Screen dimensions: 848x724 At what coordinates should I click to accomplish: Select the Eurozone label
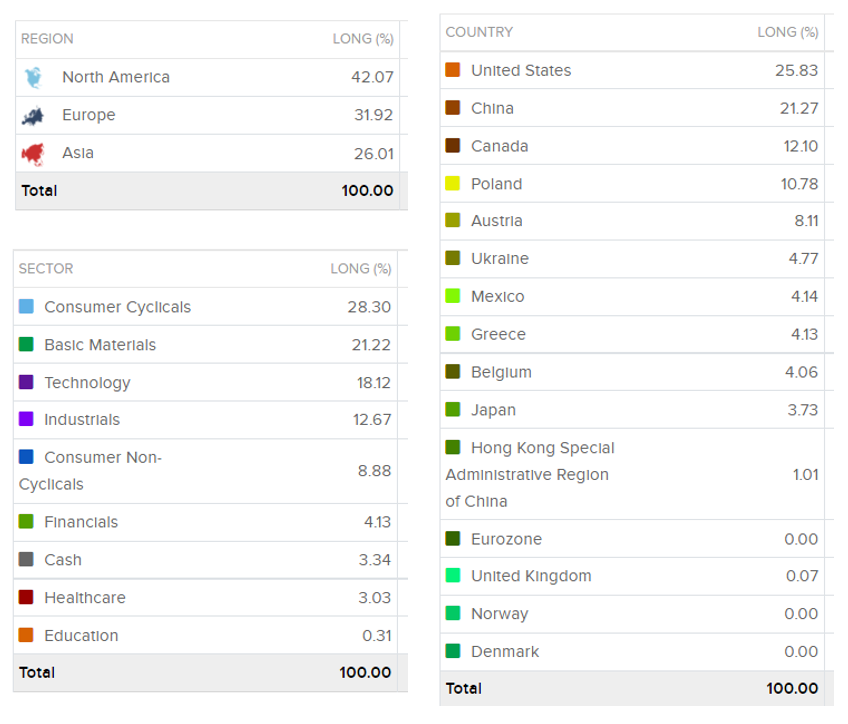point(506,539)
